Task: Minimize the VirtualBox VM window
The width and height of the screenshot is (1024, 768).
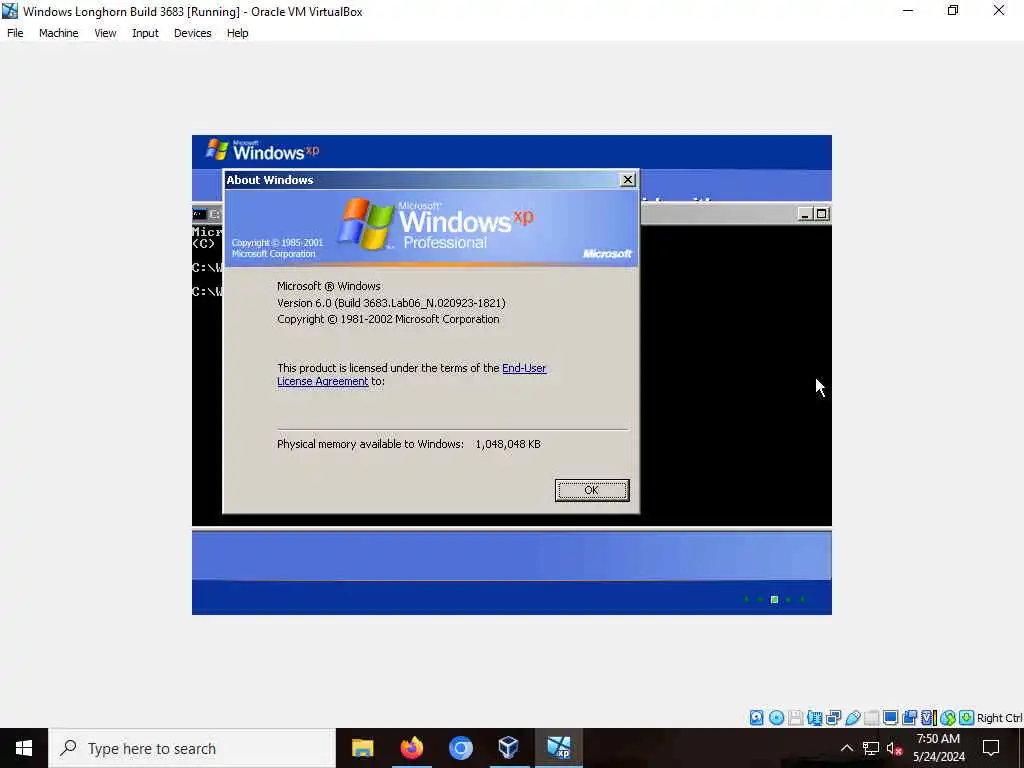Action: tap(908, 10)
